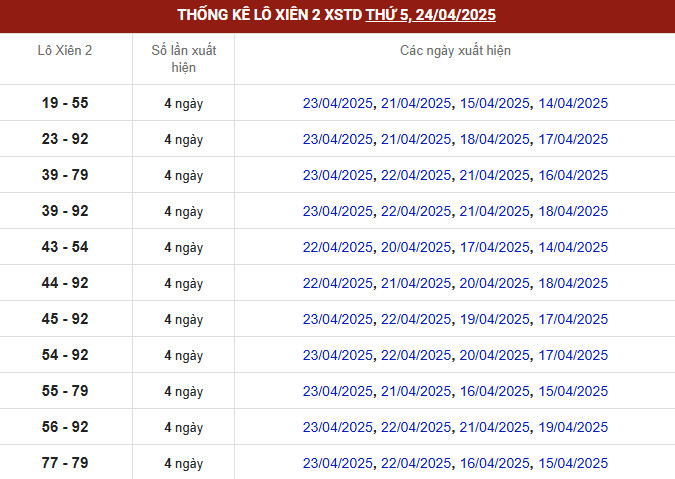
Task: Open 21/04/2025 link in the 44 - 92 row
Action: click(416, 283)
